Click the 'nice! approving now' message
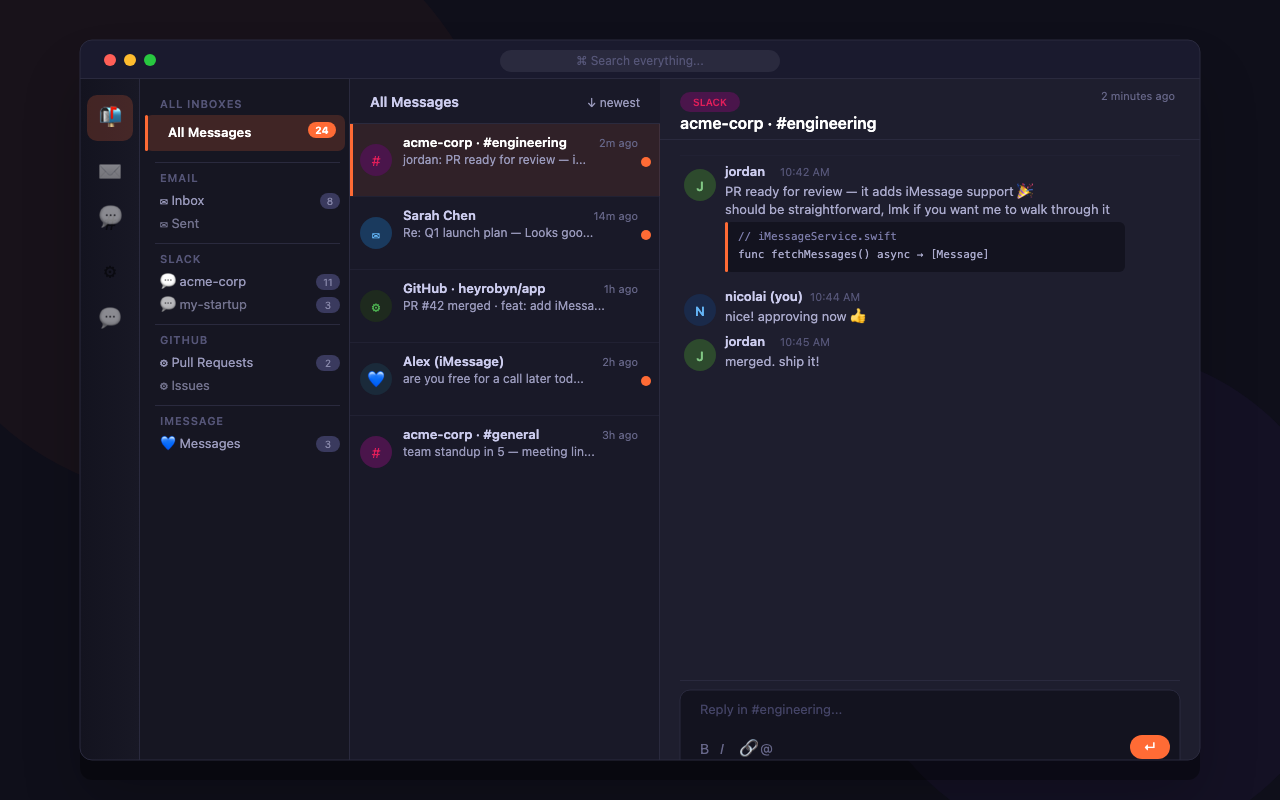This screenshot has height=800, width=1280. (796, 317)
